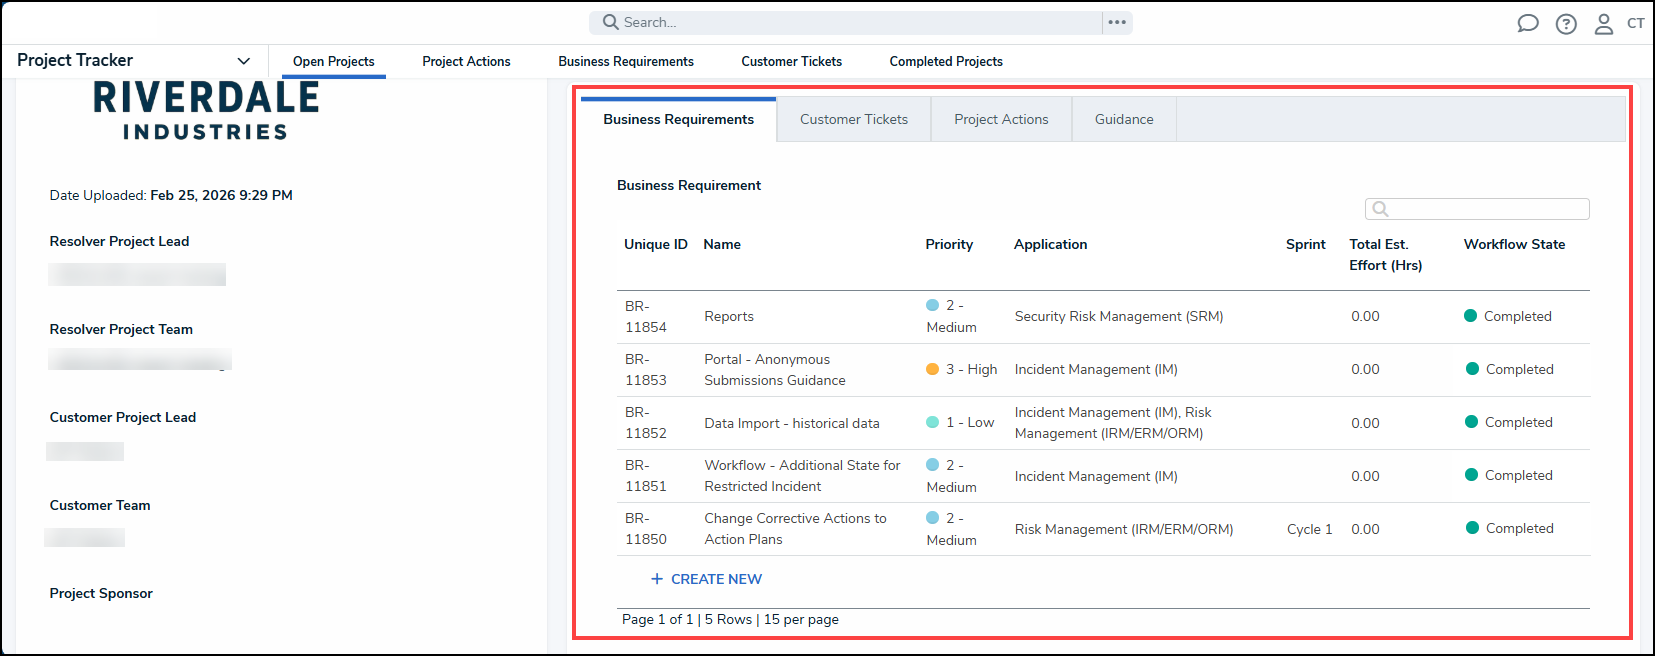1655x656 pixels.
Task: Click the plus icon beside Create New
Action: click(x=657, y=579)
